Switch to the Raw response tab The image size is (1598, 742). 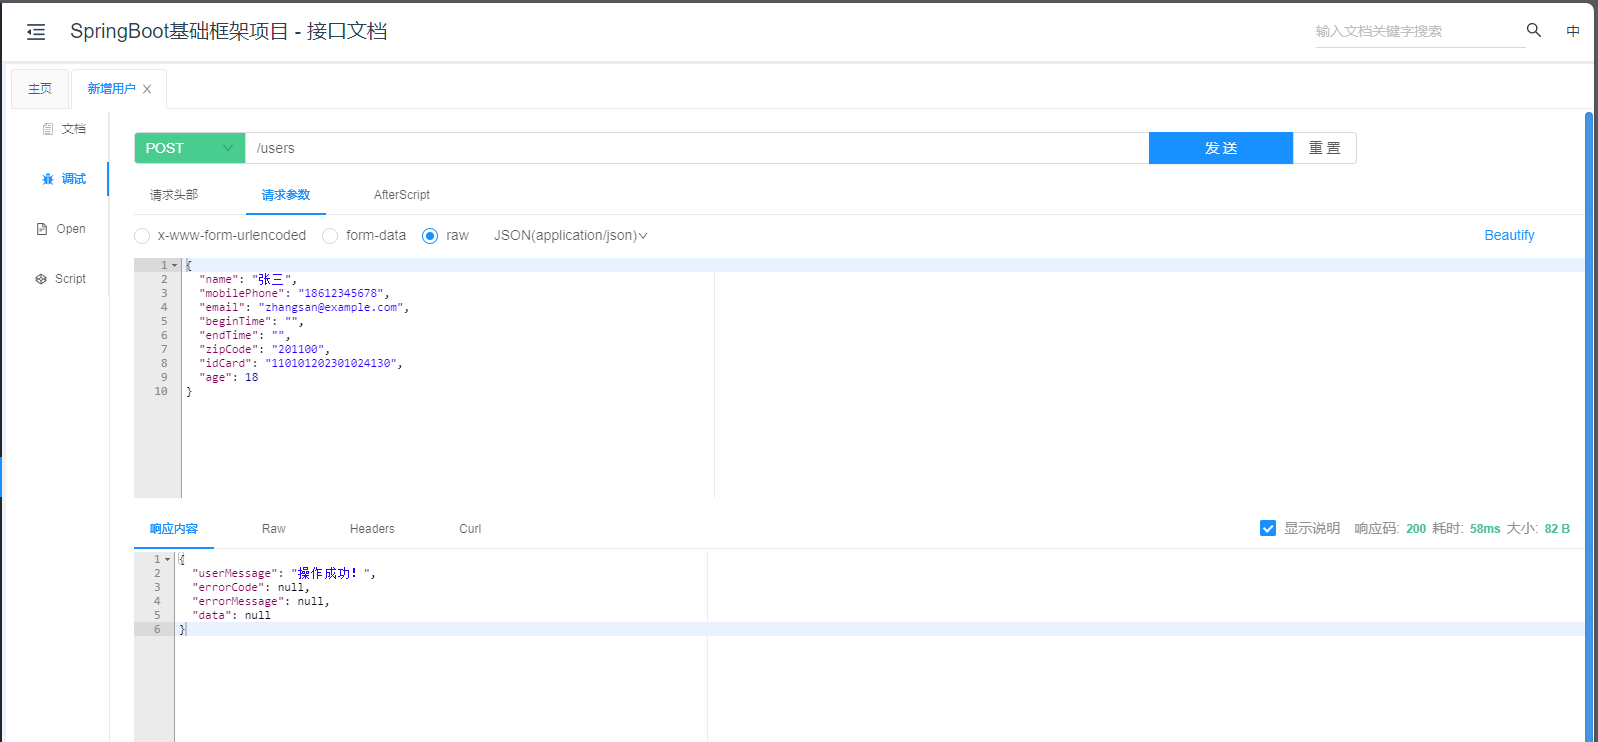click(274, 529)
